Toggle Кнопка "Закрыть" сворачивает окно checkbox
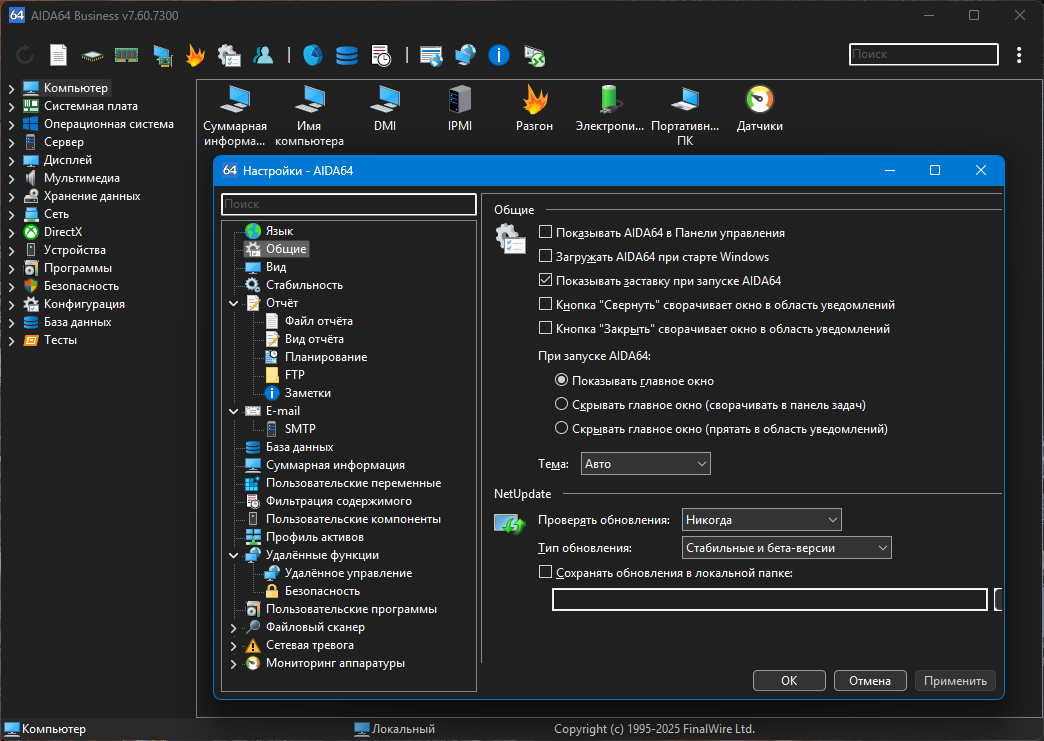The height and width of the screenshot is (741, 1044). coord(545,328)
